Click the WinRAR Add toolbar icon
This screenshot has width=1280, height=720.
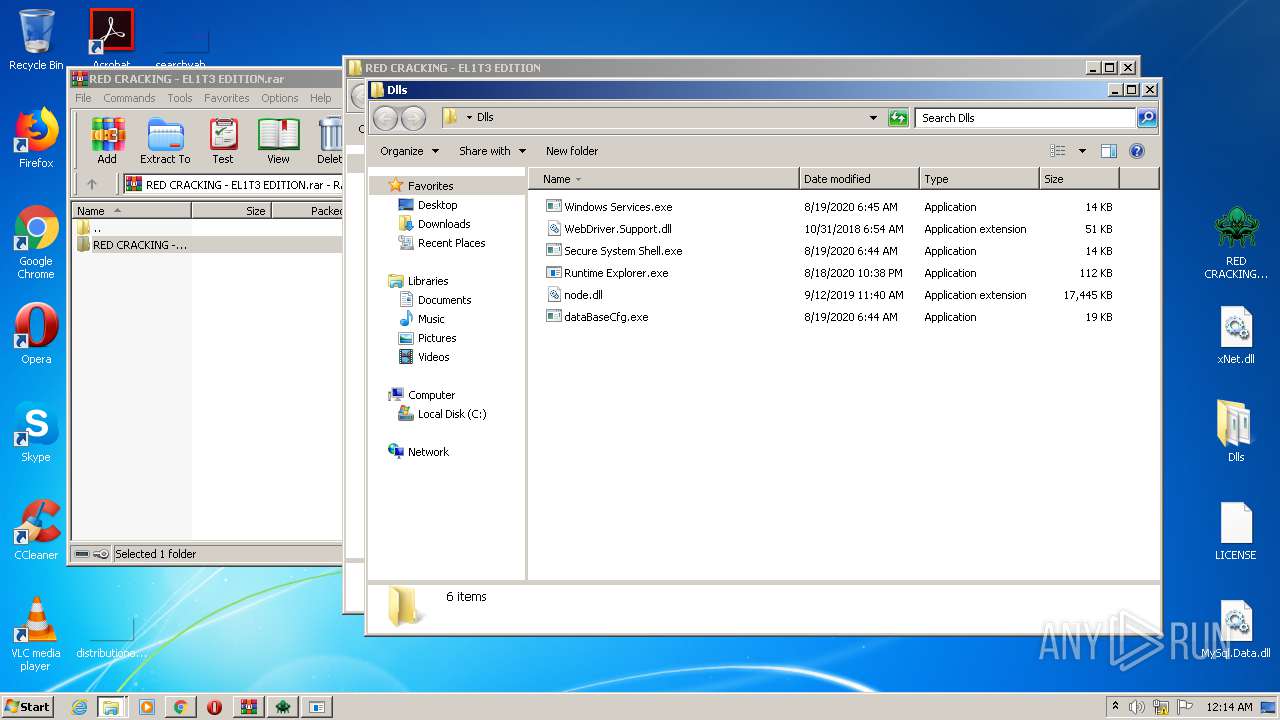point(107,141)
